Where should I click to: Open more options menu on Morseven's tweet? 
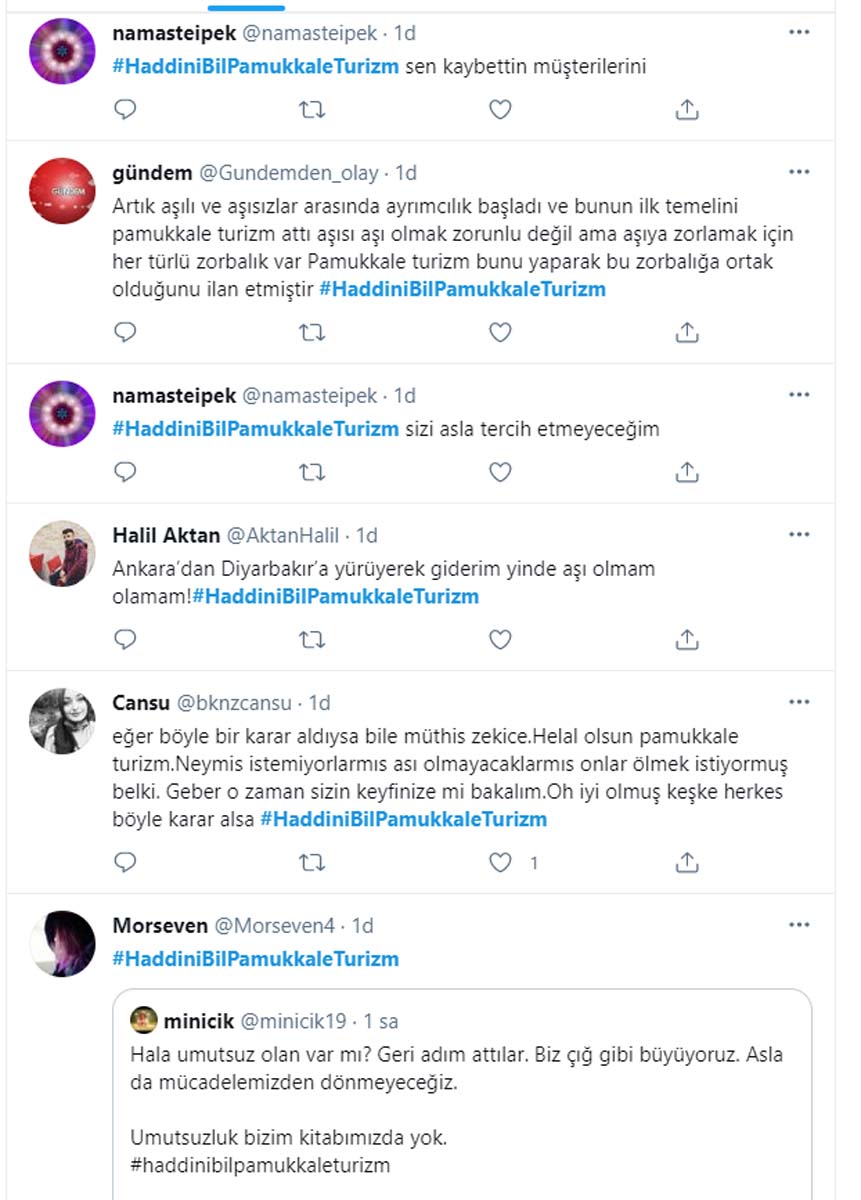point(798,922)
